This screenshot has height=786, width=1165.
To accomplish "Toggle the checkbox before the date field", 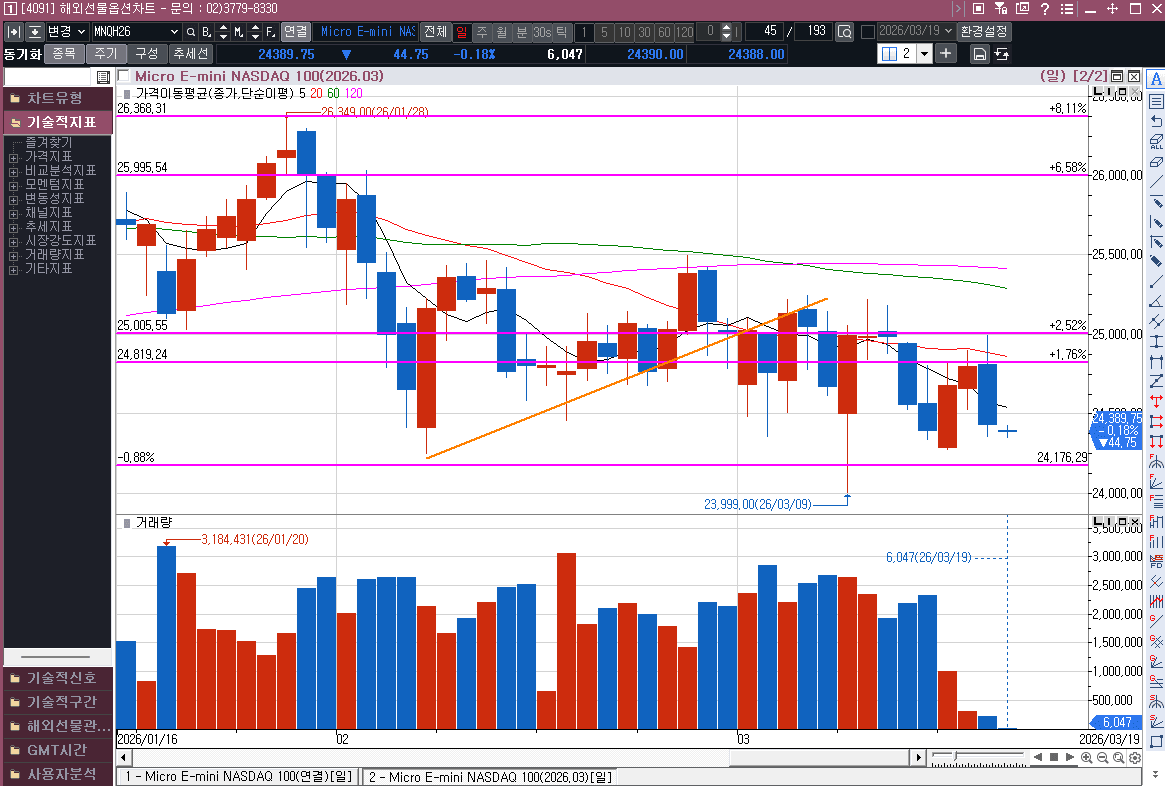I will click(x=867, y=32).
